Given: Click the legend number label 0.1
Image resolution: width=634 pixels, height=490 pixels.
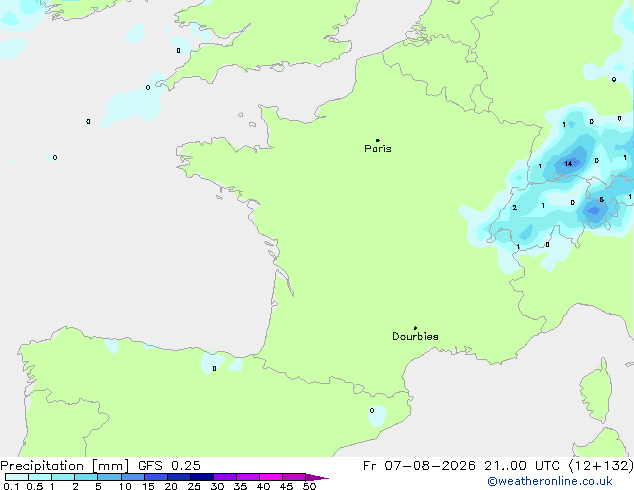Looking at the screenshot, I should (x=11, y=486).
